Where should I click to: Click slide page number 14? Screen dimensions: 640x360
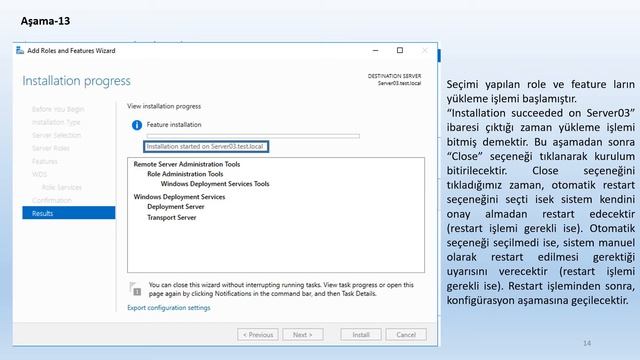(x=587, y=343)
